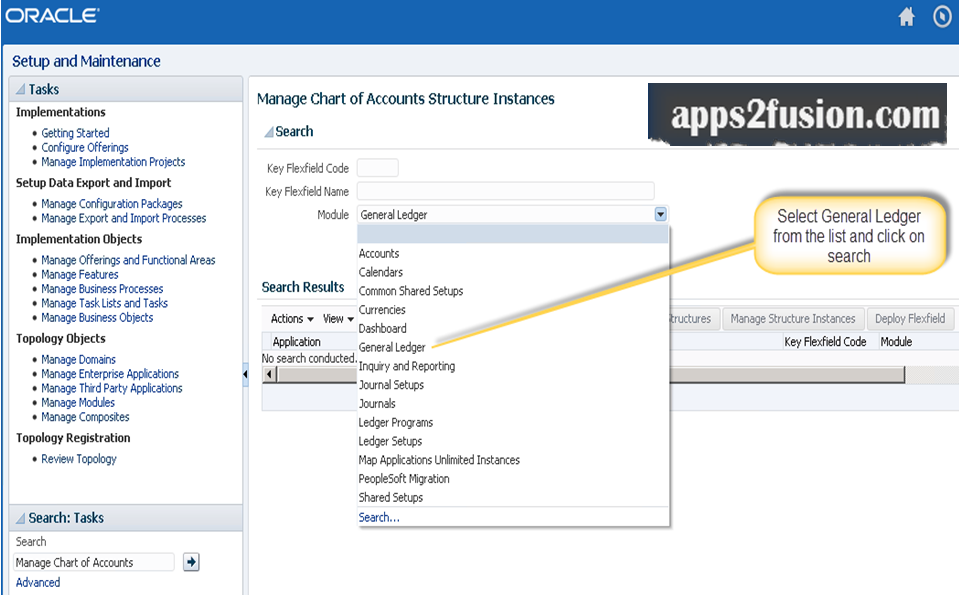Open Manage Enterprise Applications link
This screenshot has height=595, width=959.
click(x=110, y=374)
